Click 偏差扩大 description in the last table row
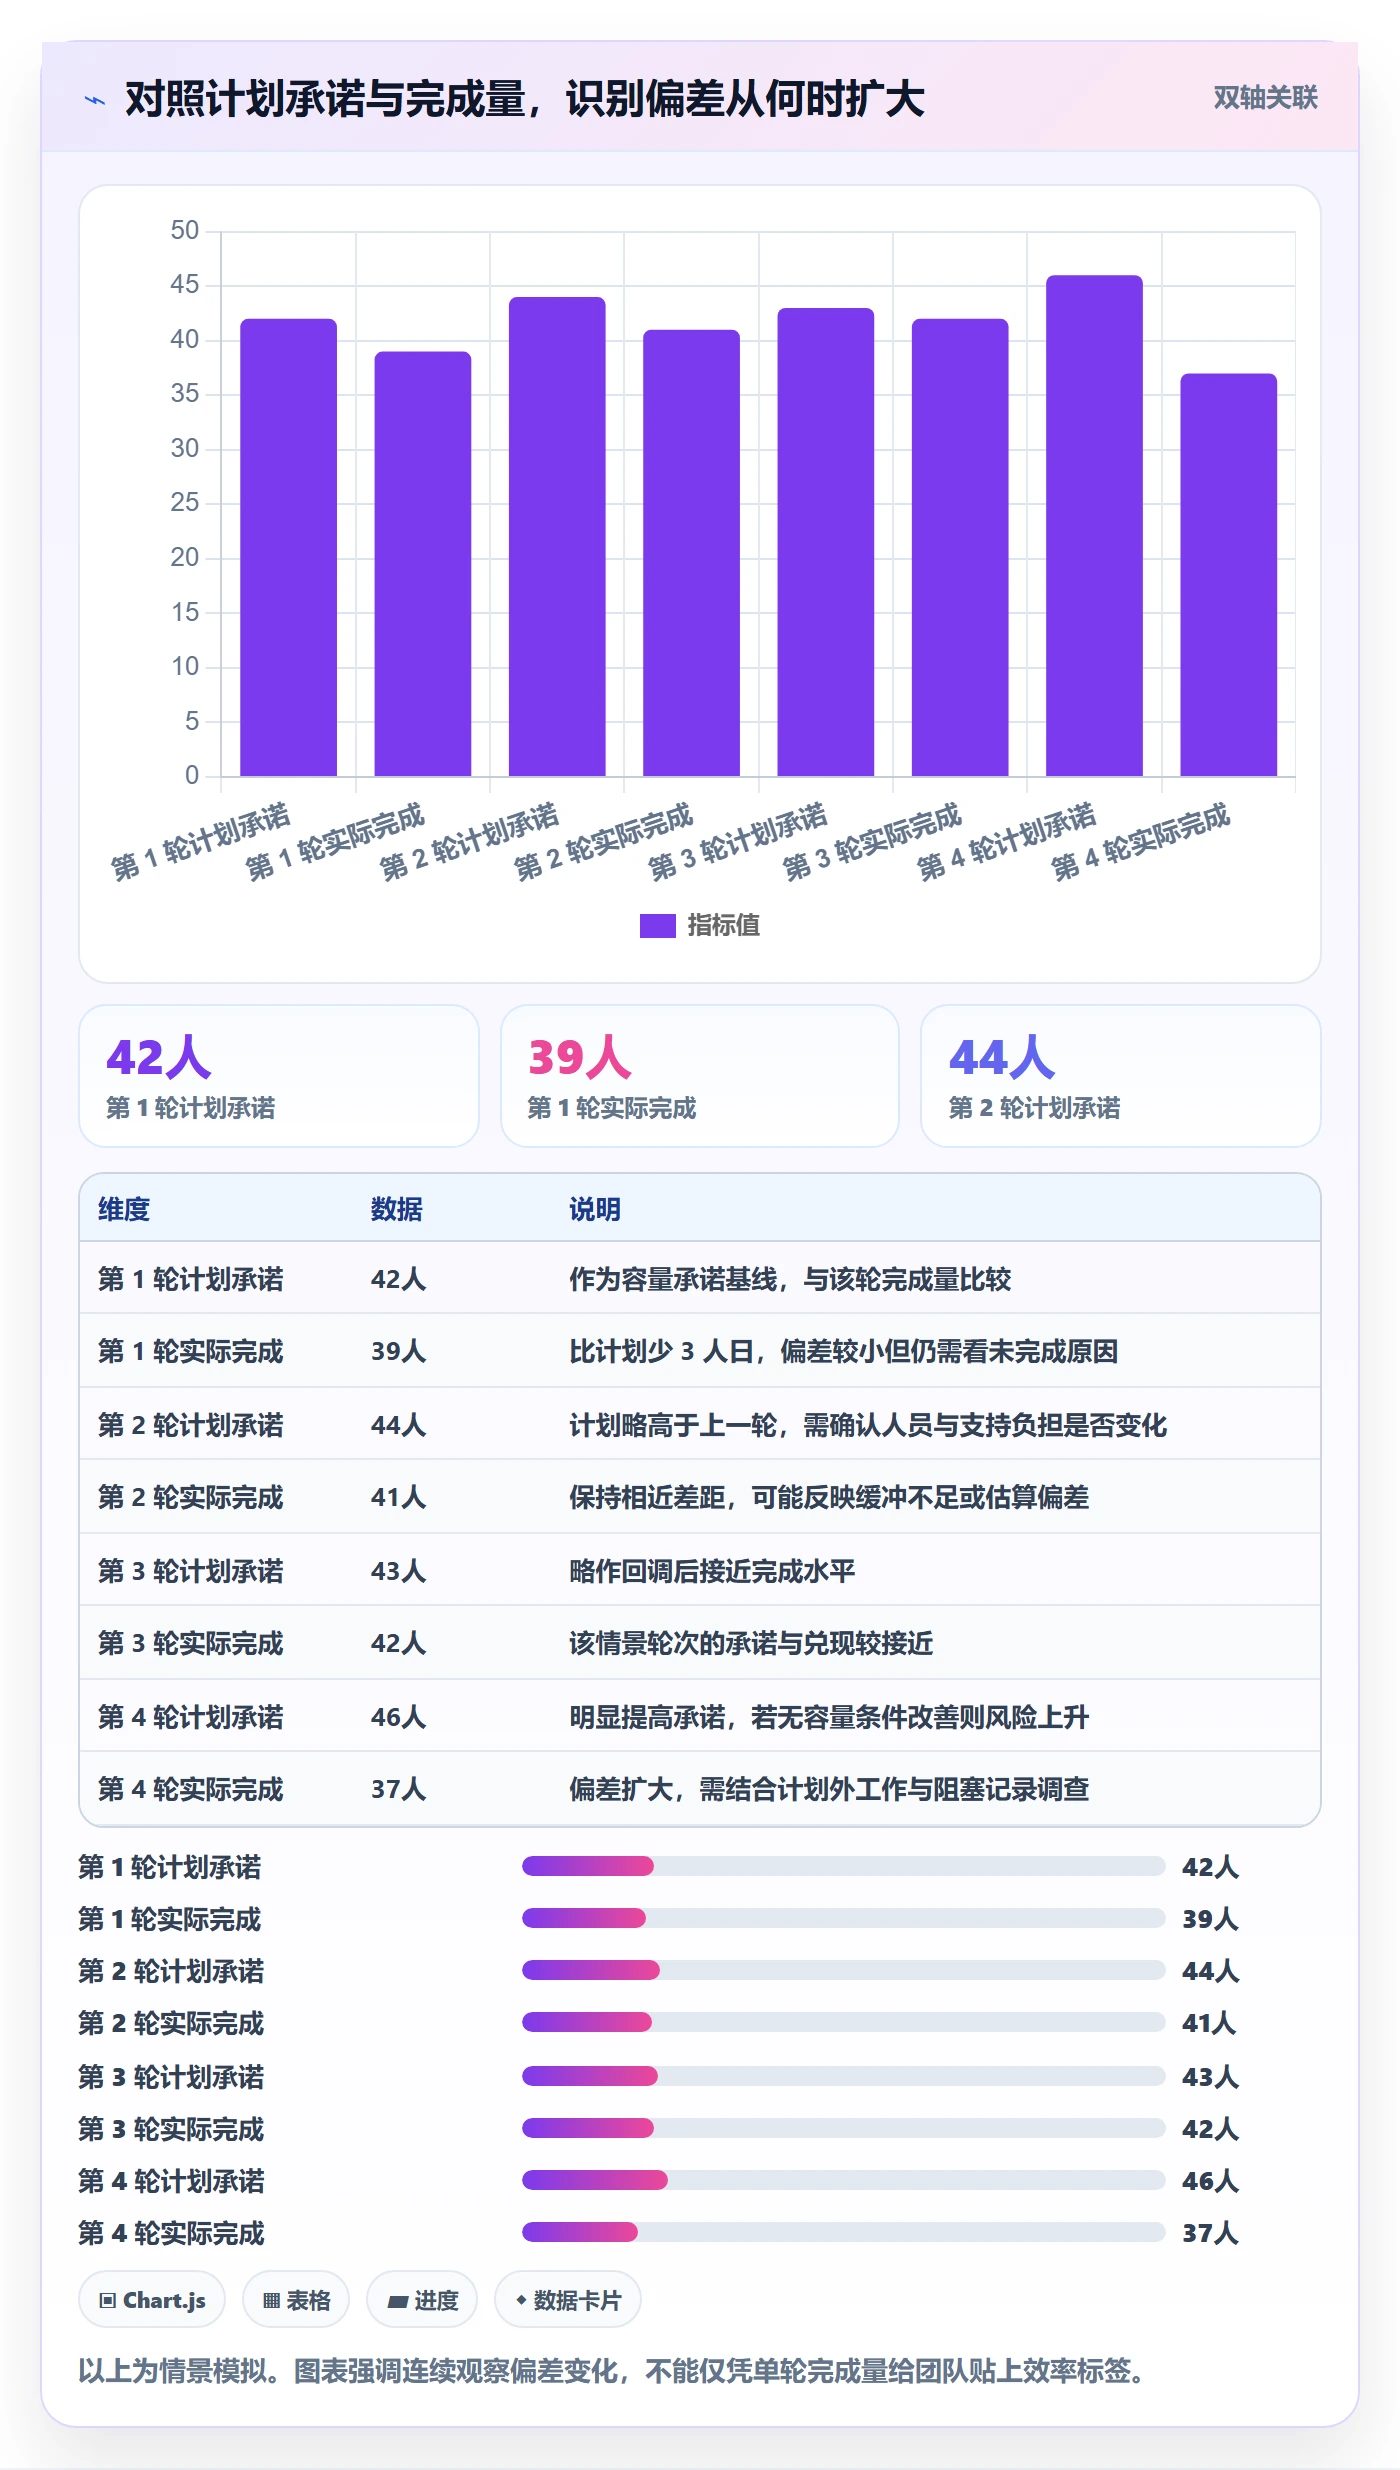 coord(829,1789)
